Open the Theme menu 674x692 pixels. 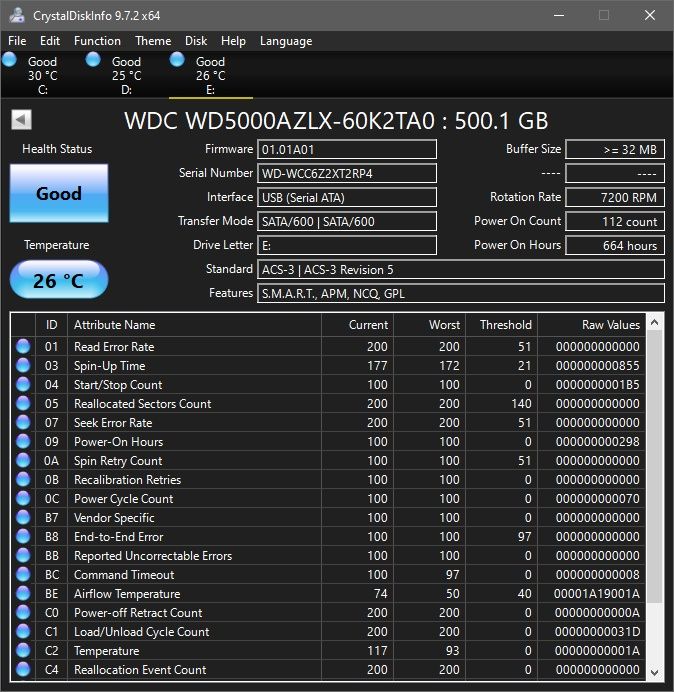tap(153, 41)
